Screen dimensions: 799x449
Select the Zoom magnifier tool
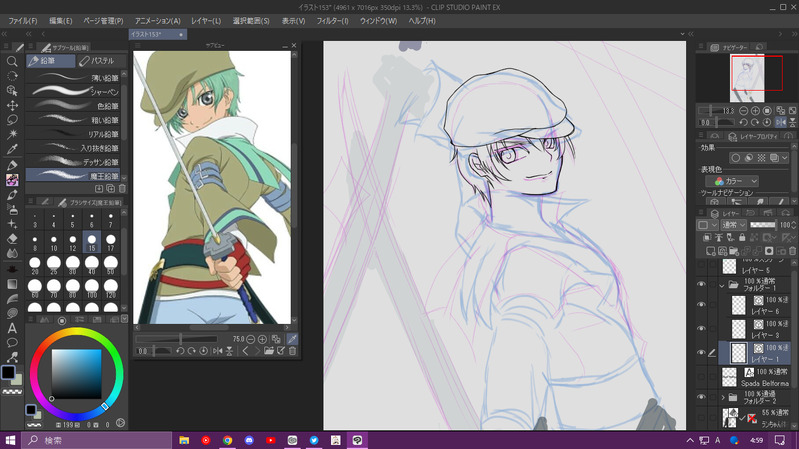[12, 62]
